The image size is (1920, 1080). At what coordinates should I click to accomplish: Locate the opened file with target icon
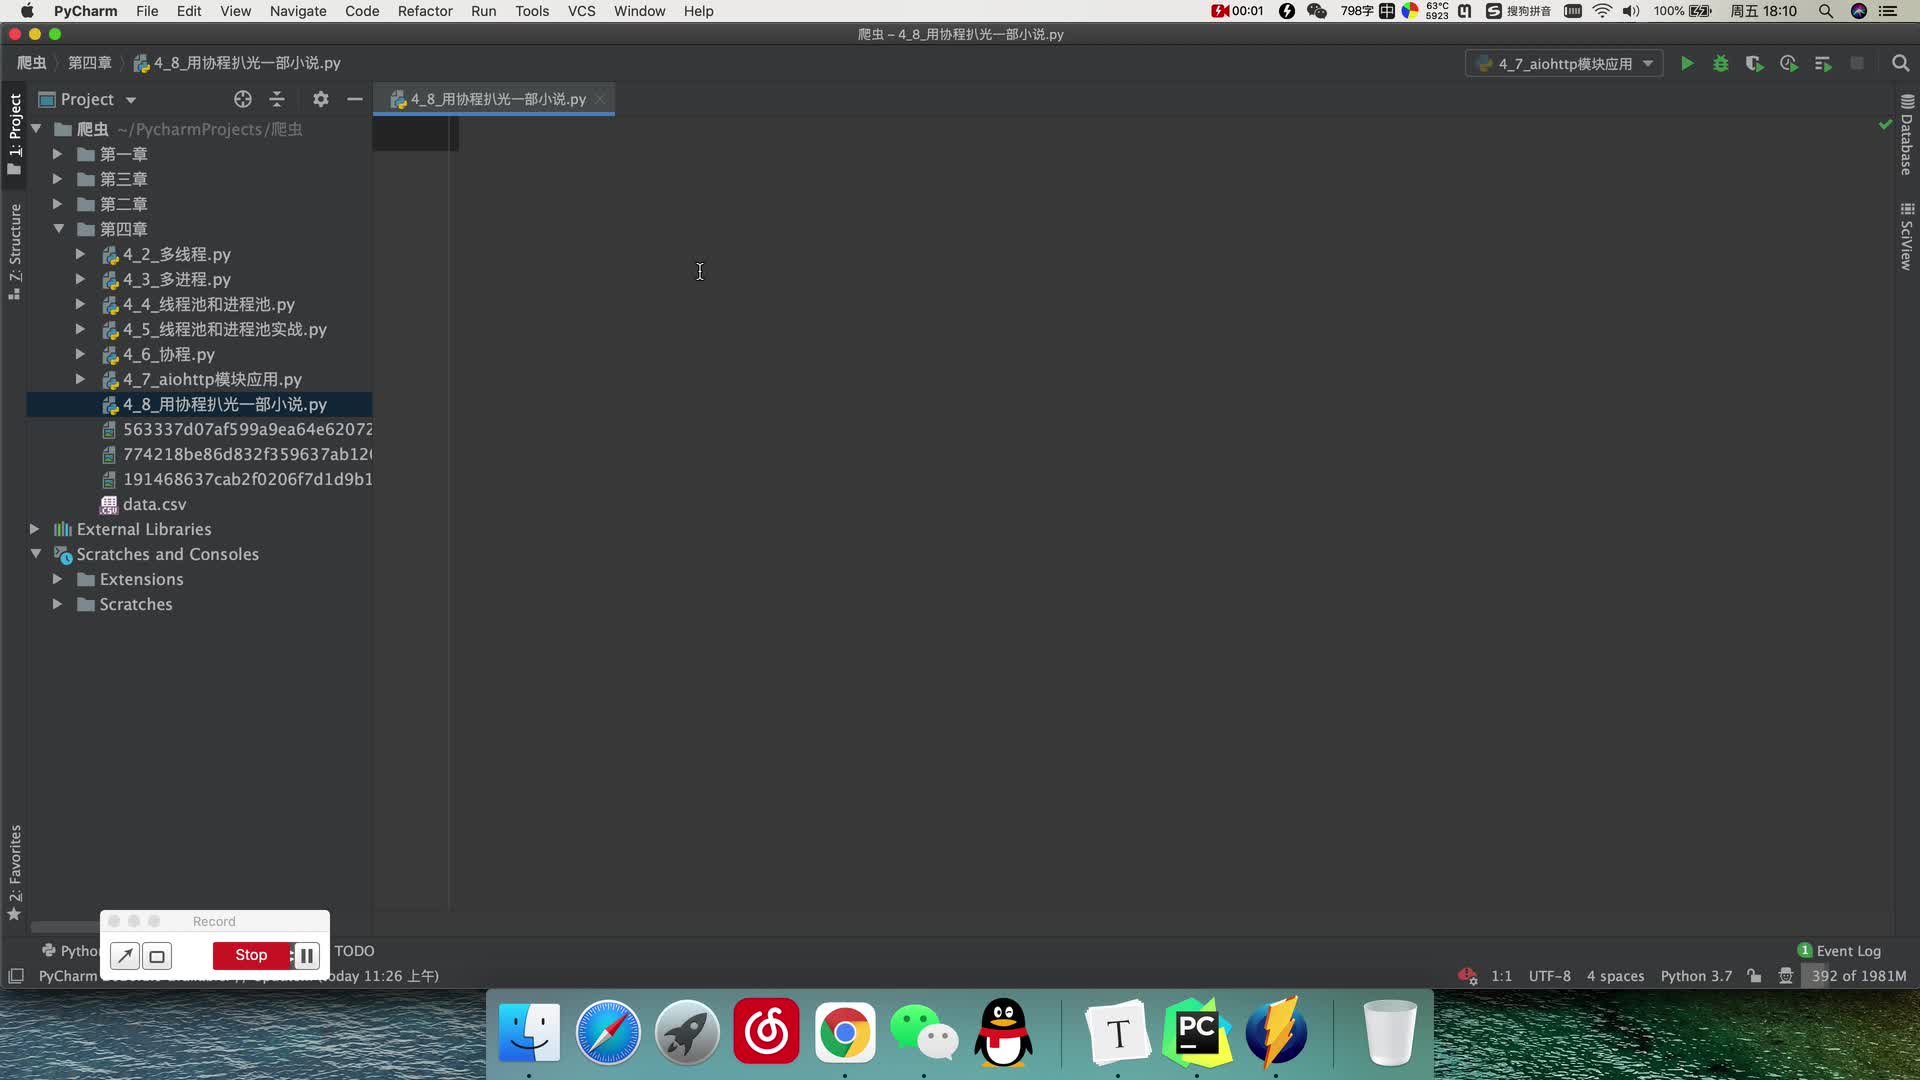point(243,99)
